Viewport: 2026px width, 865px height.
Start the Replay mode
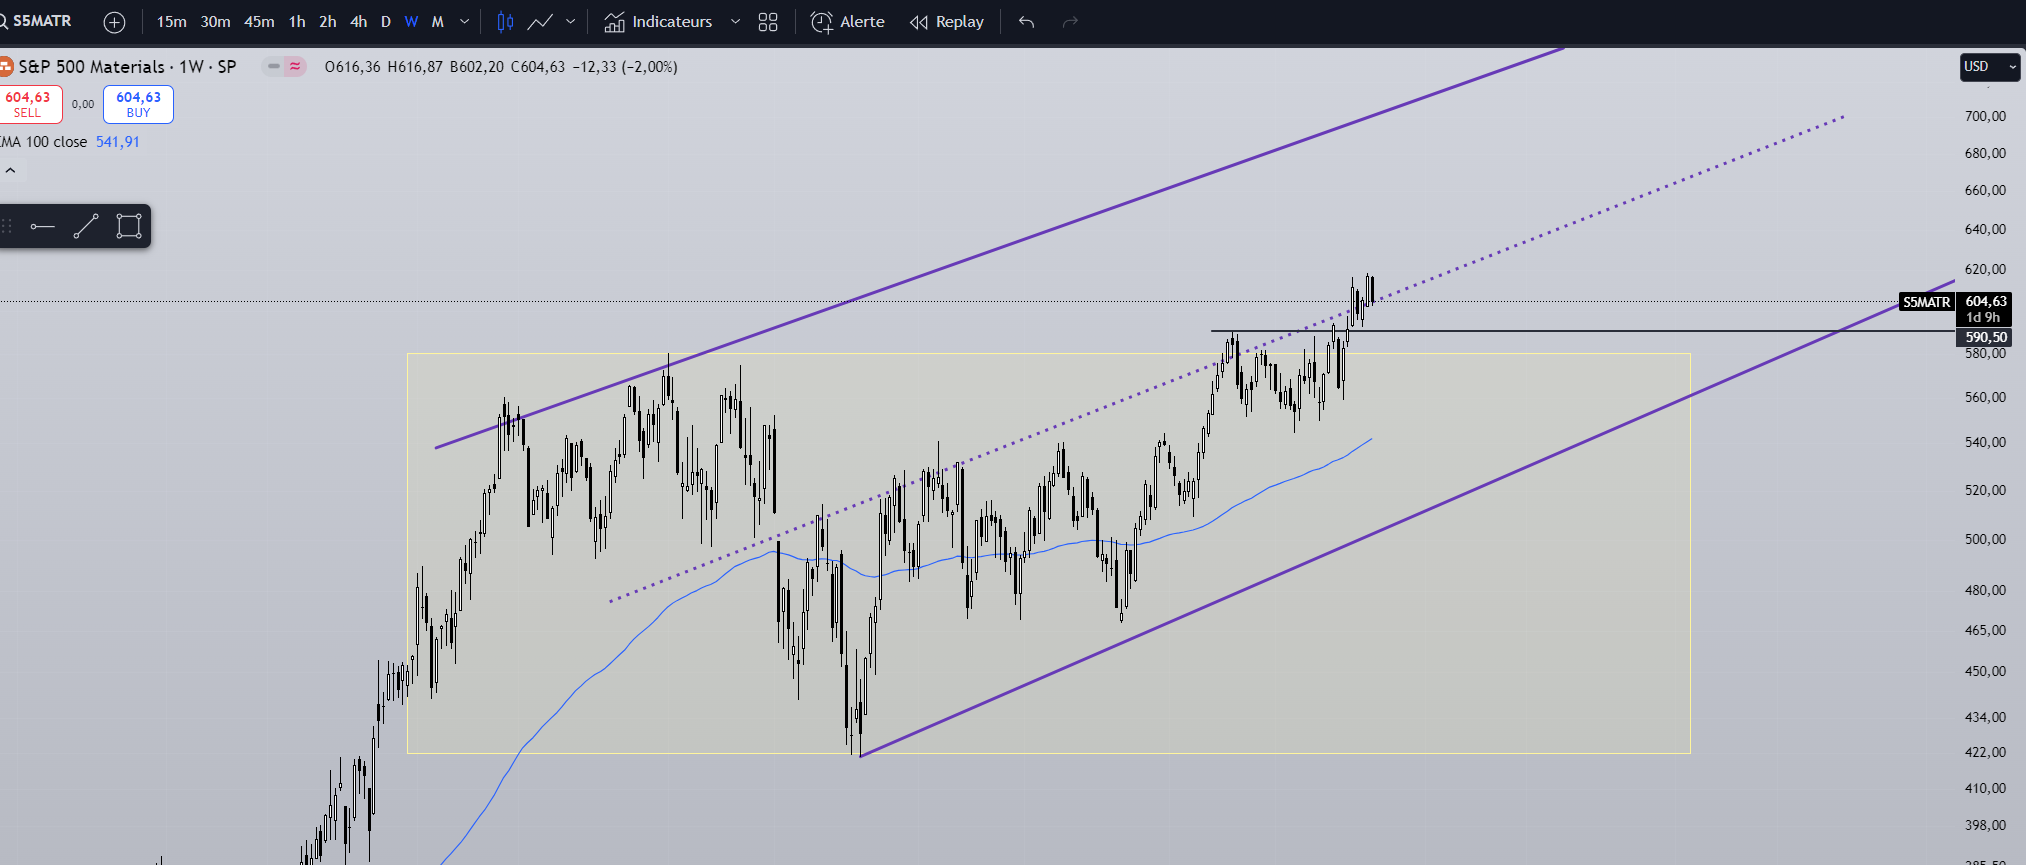tap(947, 22)
